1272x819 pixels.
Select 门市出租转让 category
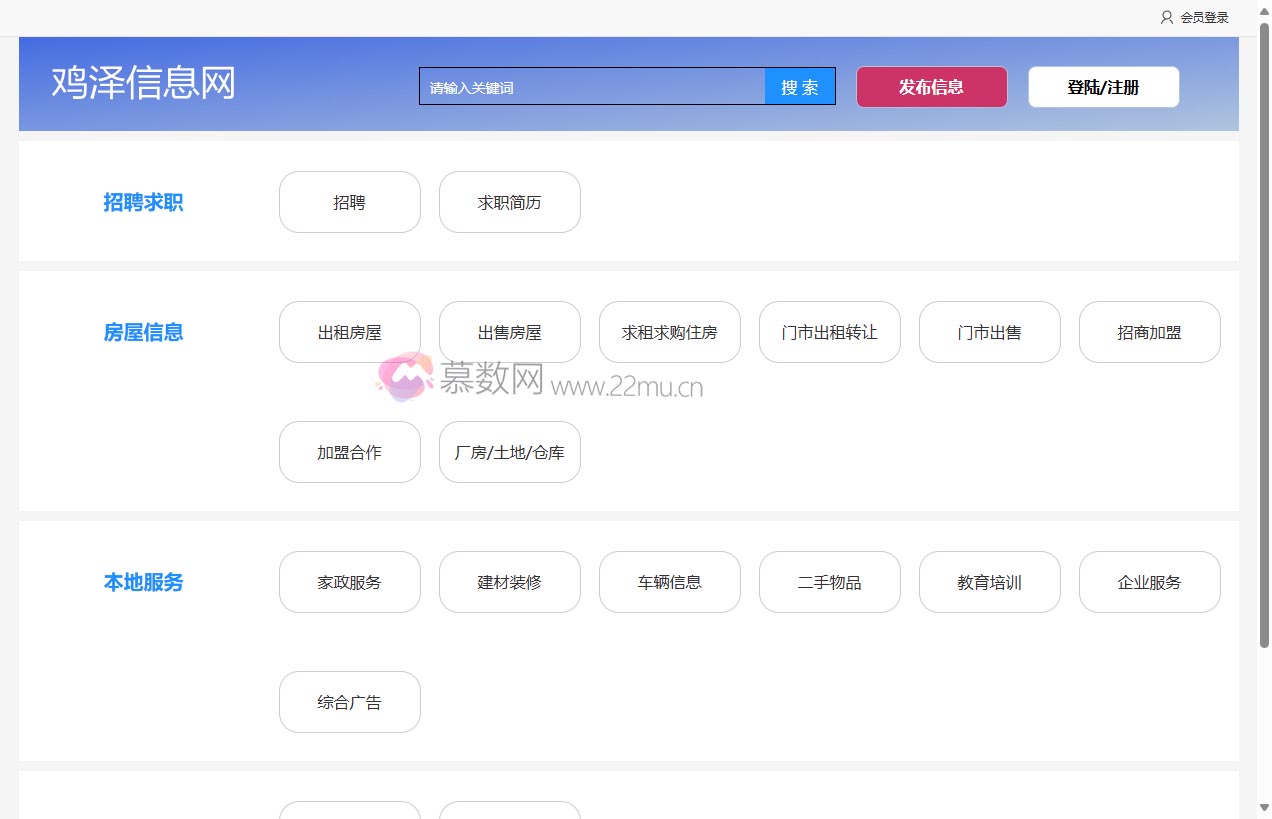829,332
